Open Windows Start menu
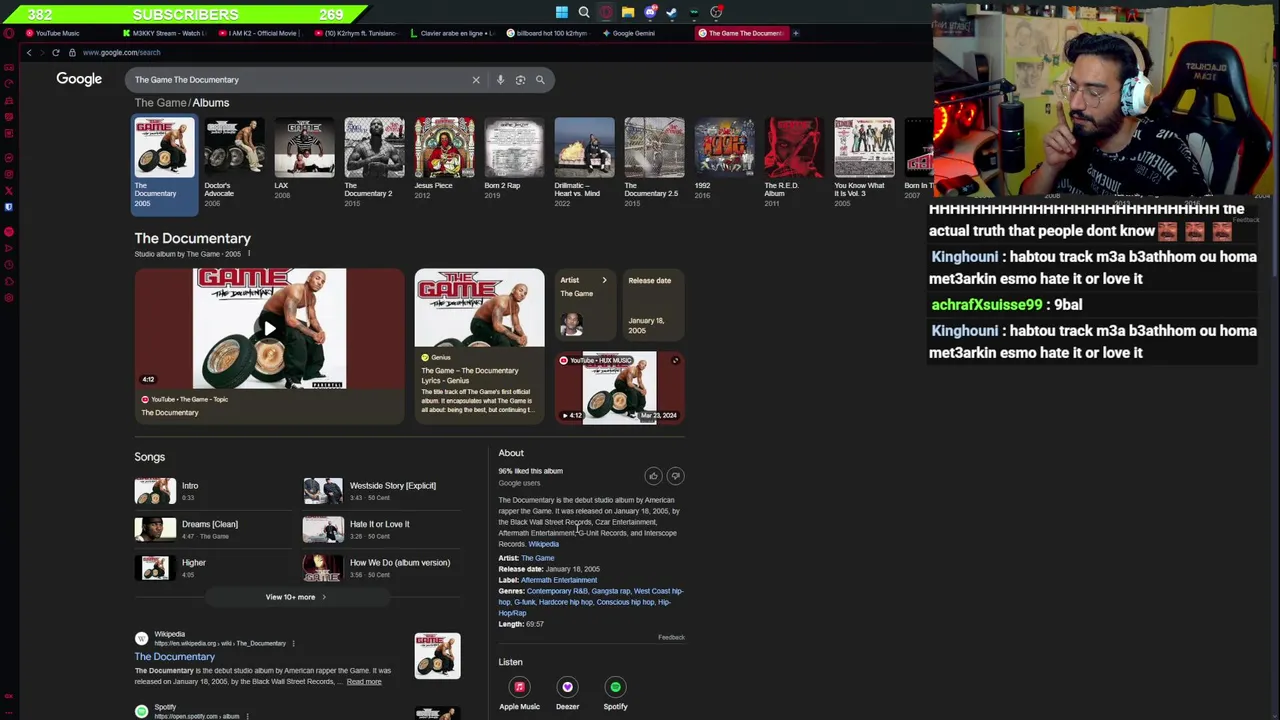Viewport: 1280px width, 720px height. [x=562, y=12]
